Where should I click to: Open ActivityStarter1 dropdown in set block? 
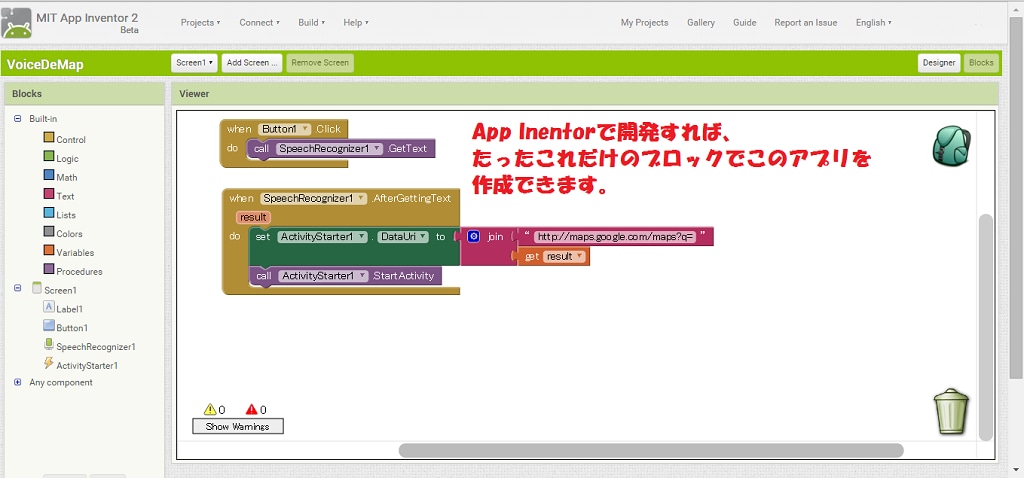(x=324, y=237)
